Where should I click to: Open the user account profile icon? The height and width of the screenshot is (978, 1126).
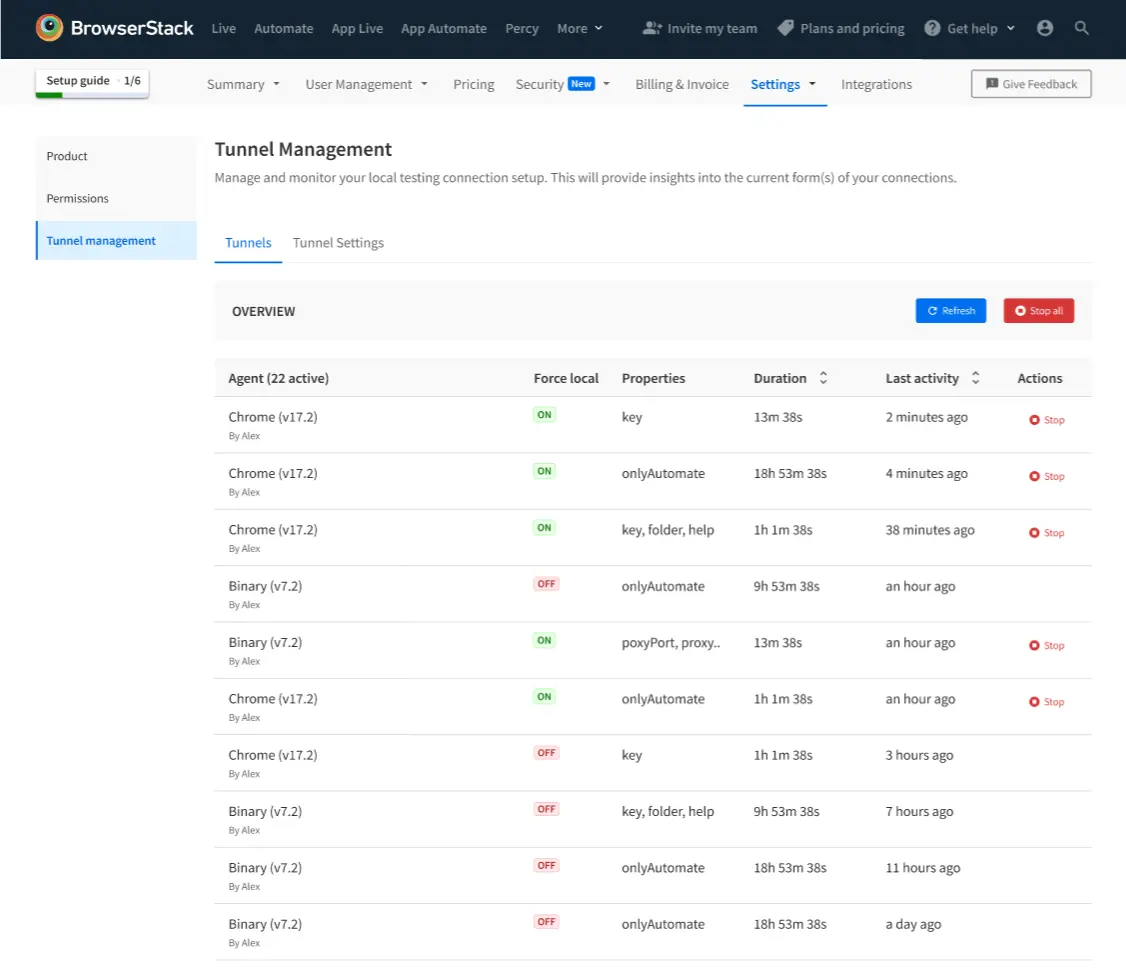[x=1045, y=28]
